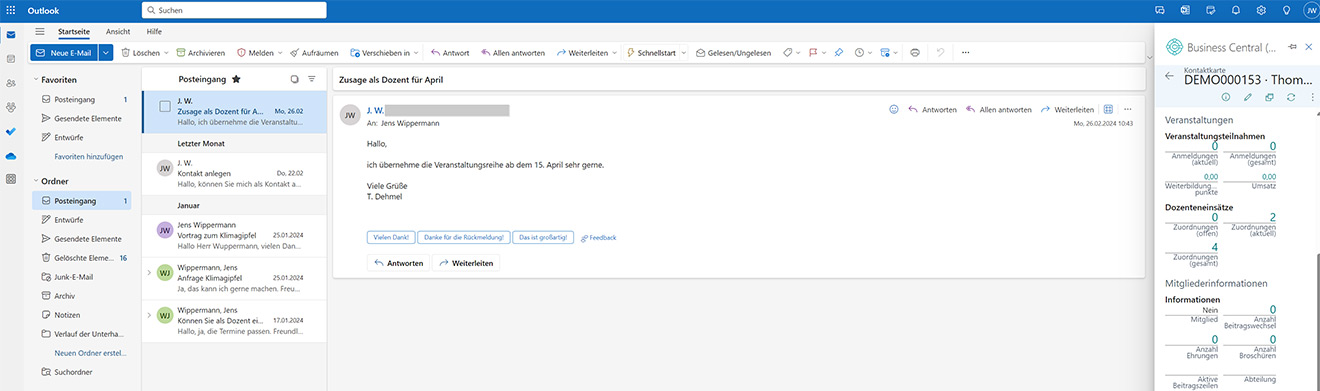The height and width of the screenshot is (391, 1320).
Task: Collapse the Ordner section
Action: [37, 180]
